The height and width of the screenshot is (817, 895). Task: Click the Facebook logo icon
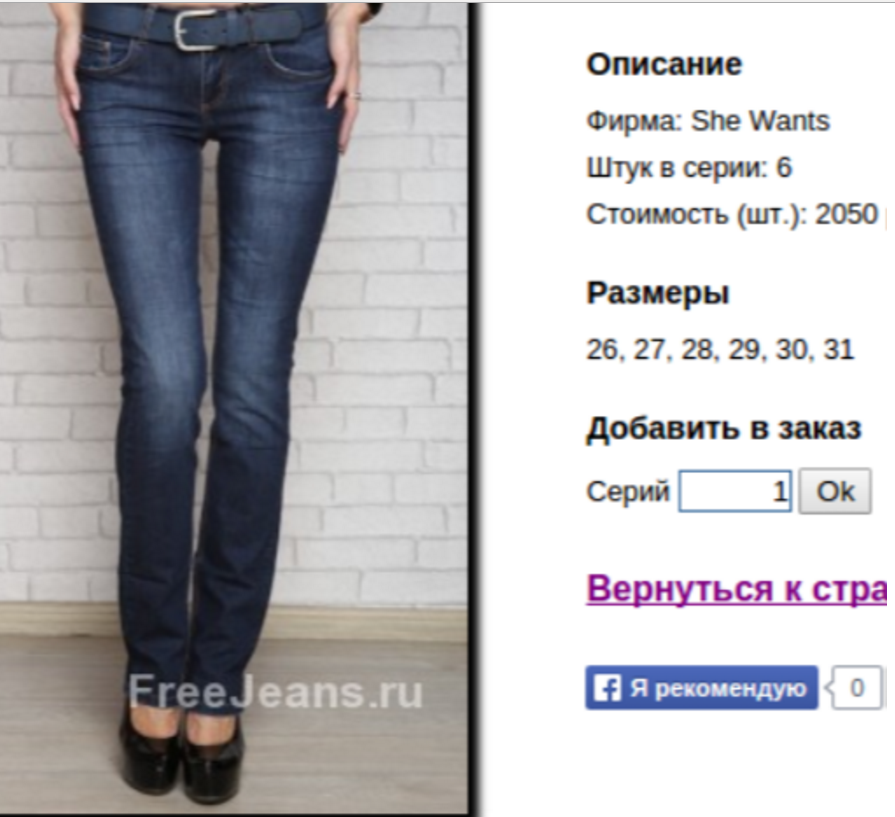(x=607, y=688)
